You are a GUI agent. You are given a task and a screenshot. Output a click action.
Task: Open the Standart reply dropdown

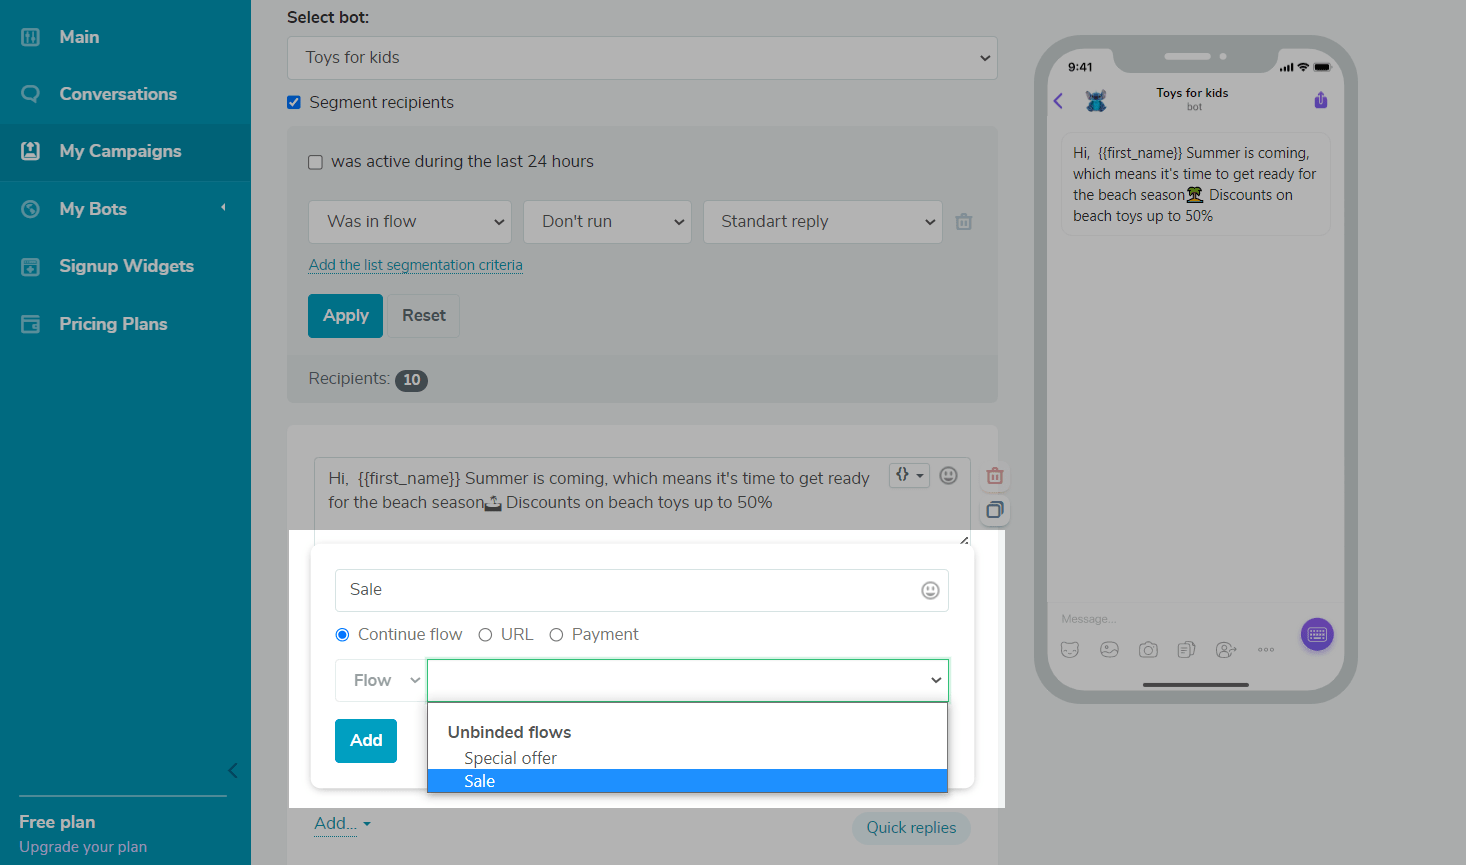823,222
